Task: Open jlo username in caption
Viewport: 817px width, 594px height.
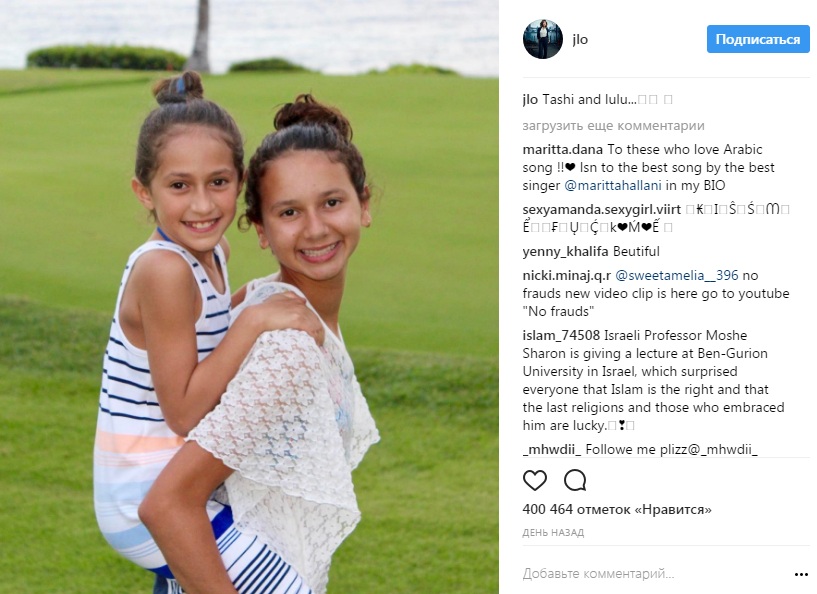Action: pos(530,100)
